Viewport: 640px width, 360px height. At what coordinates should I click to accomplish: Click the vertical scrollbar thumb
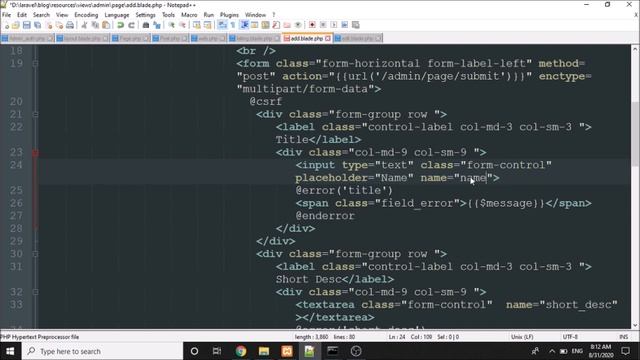pos(635,133)
